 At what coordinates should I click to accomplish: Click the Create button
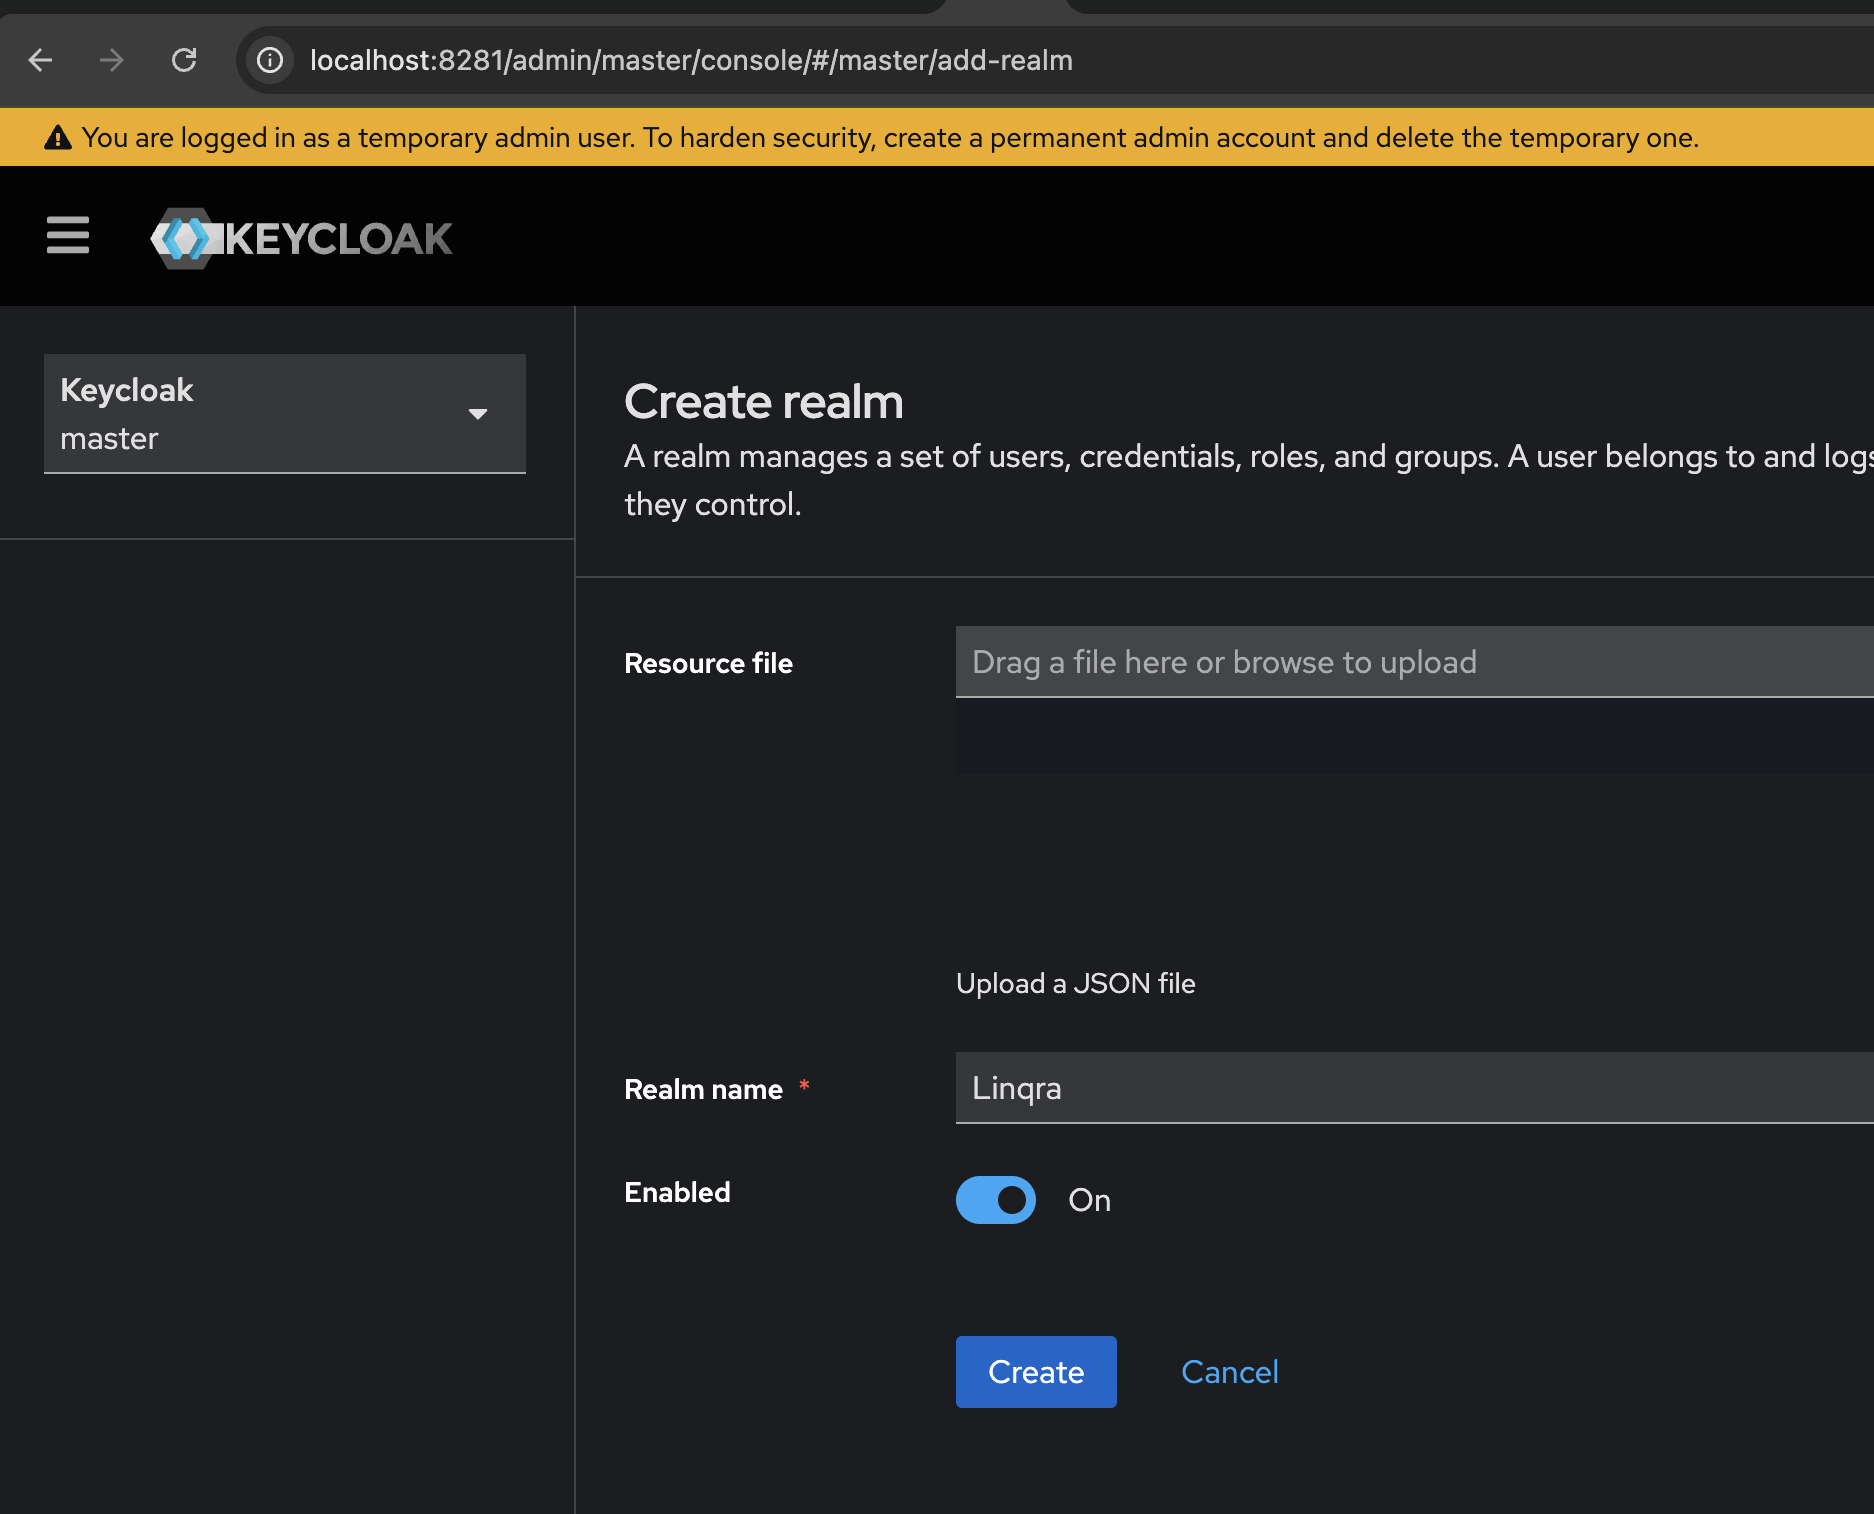1035,1371
